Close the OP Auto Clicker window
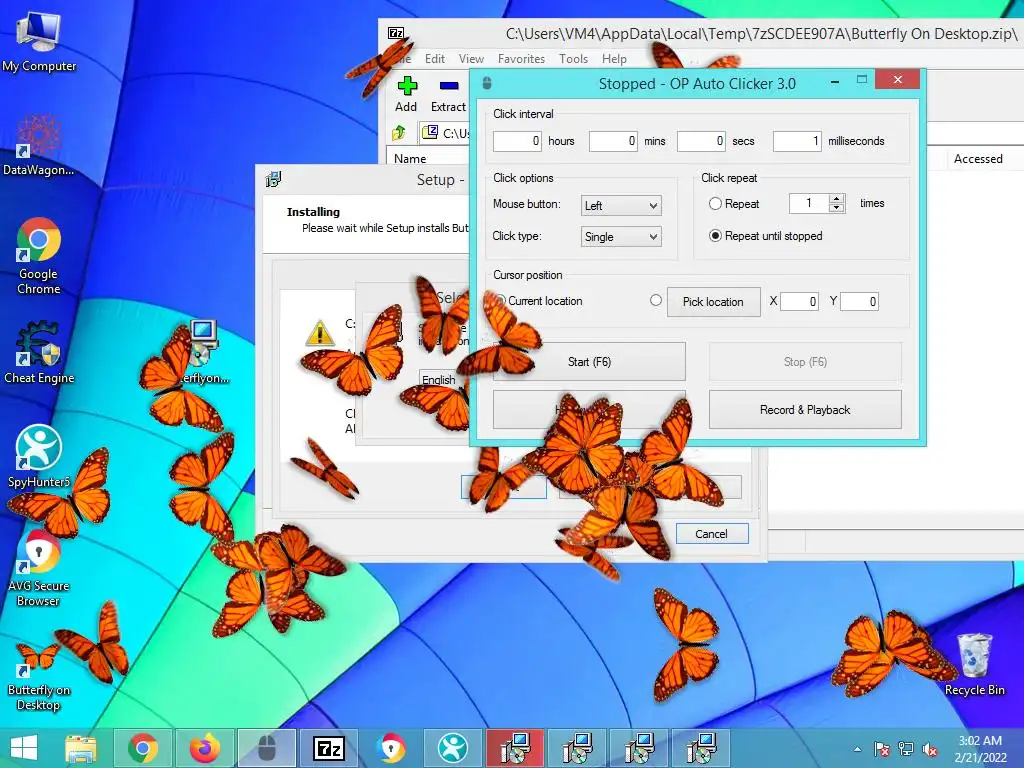 point(898,80)
